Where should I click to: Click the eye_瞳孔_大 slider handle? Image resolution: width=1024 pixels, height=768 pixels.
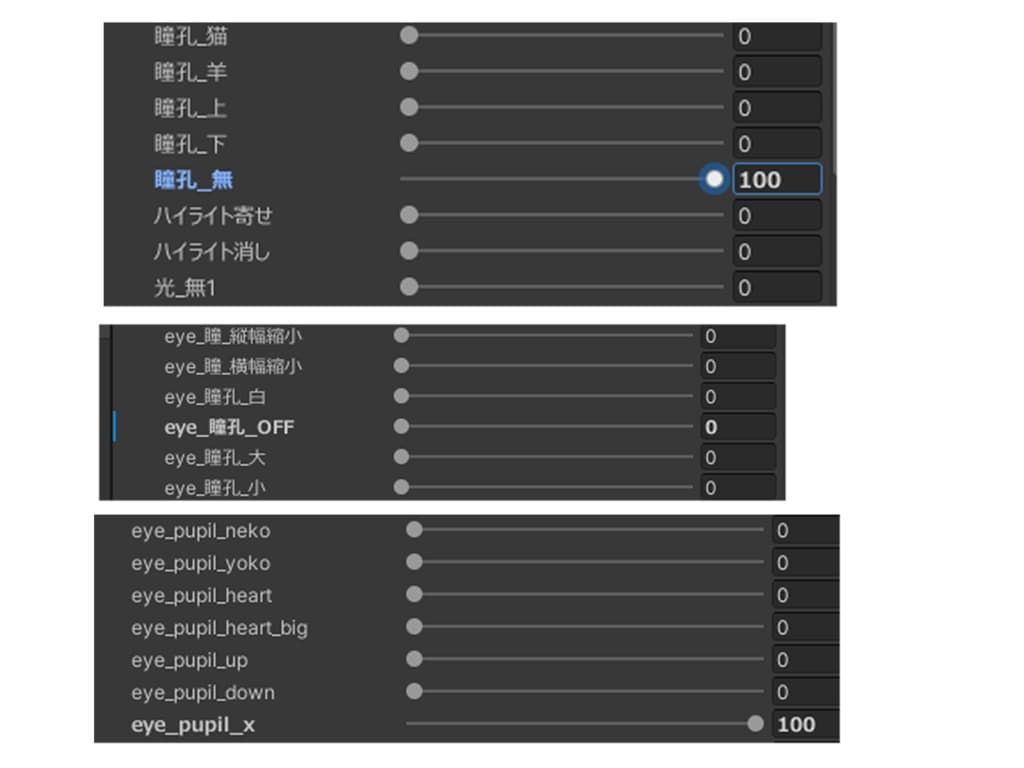(x=401, y=458)
